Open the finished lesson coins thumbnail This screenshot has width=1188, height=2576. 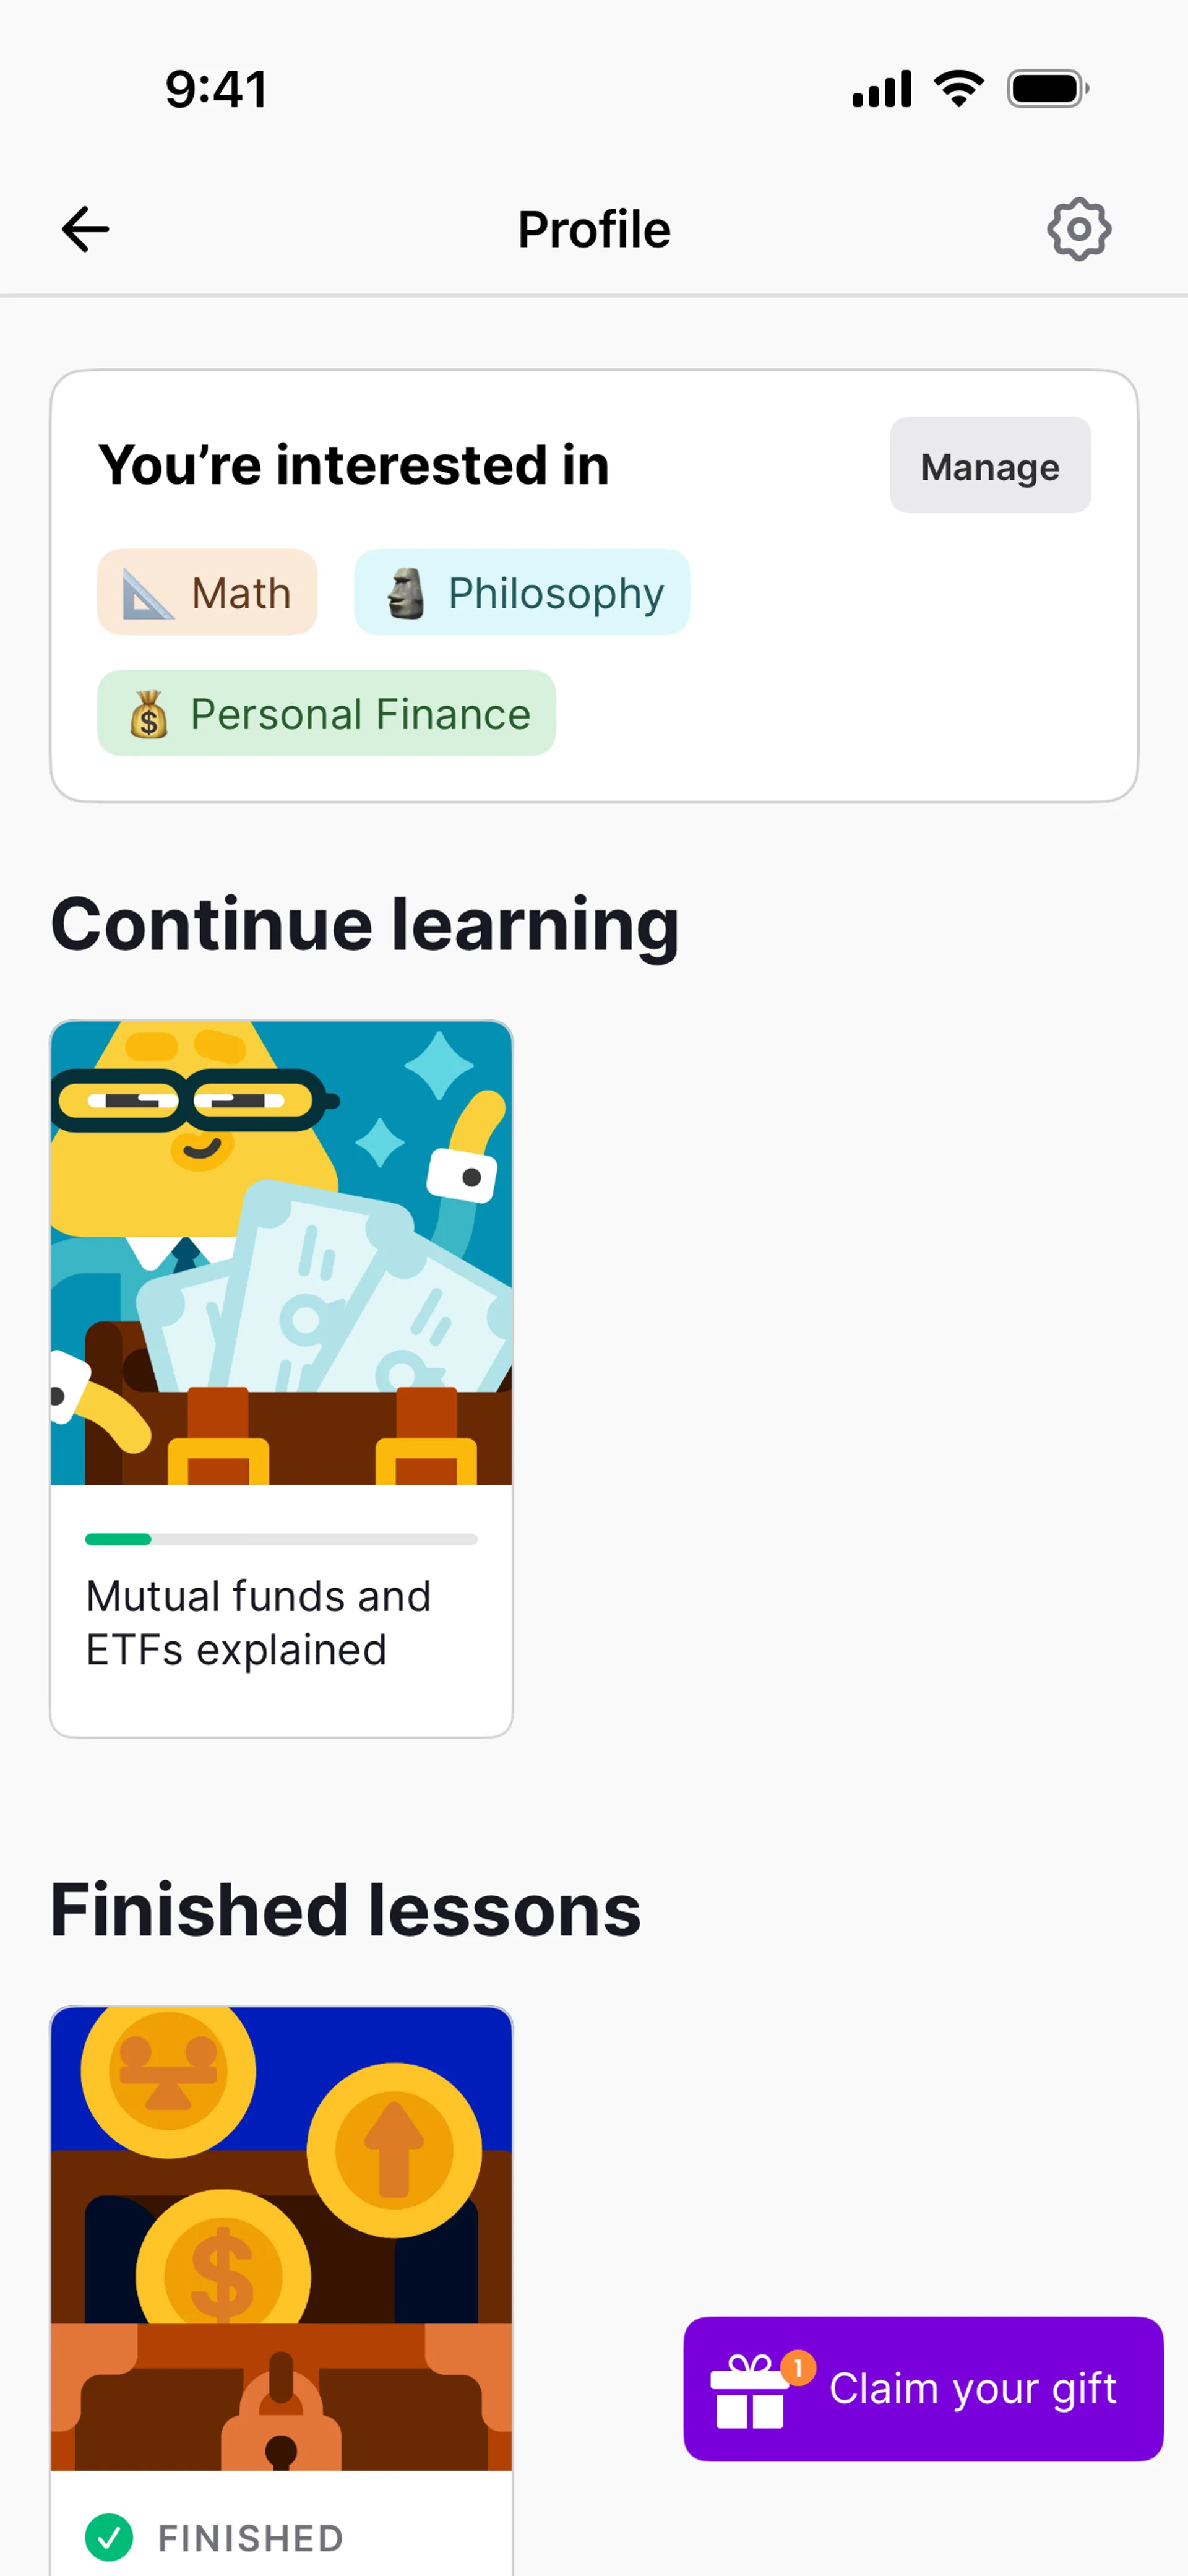coord(281,2238)
